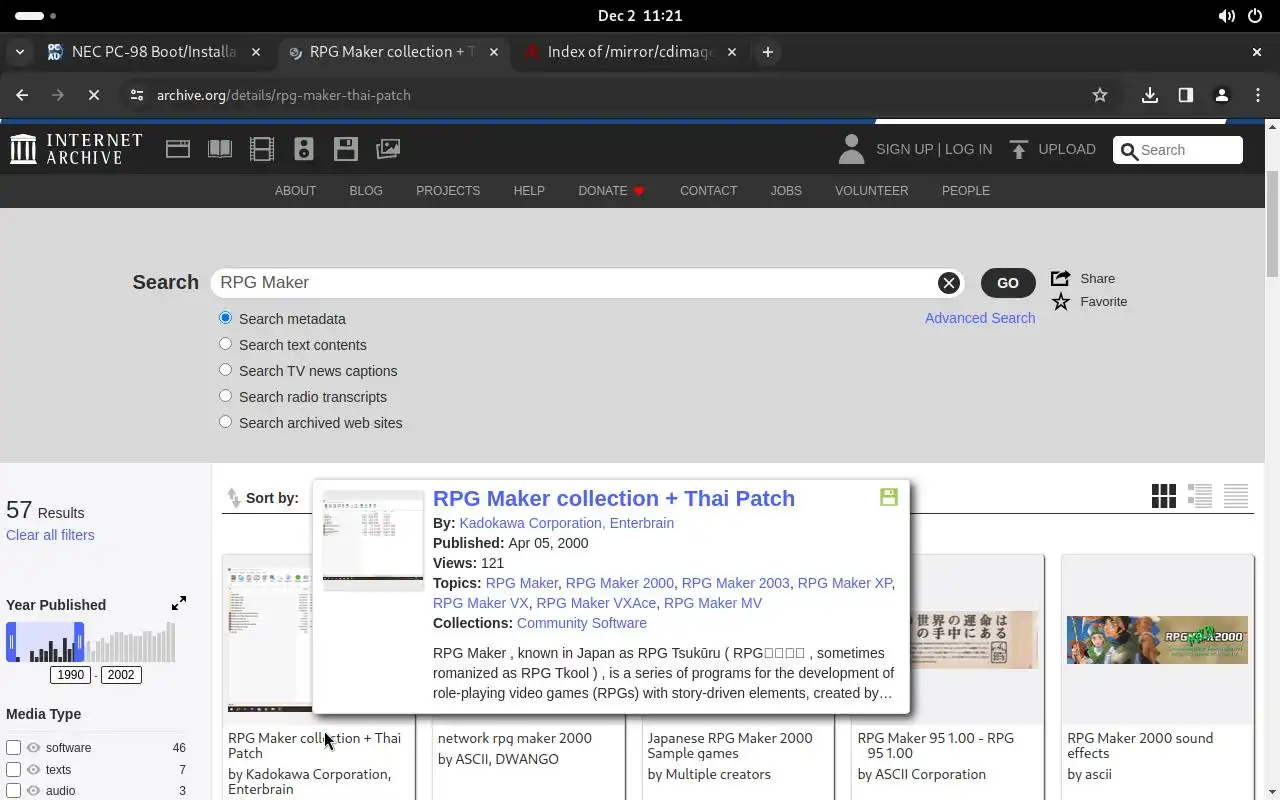Open the tab search dropdown arrow
Screen dimensions: 1280x800
[x=19, y=52]
